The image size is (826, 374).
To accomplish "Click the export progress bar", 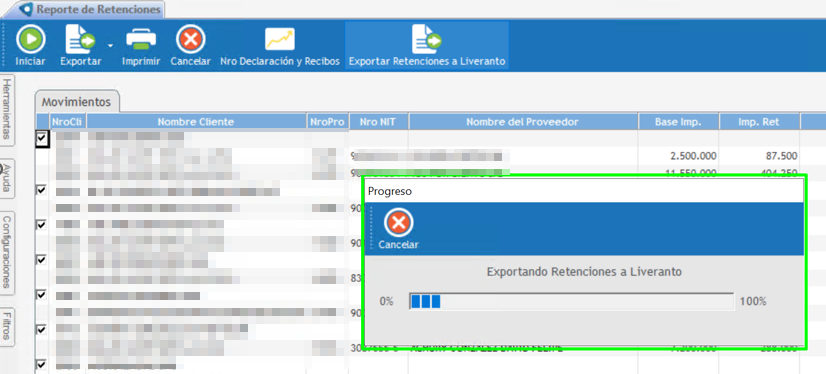I will (x=571, y=301).
